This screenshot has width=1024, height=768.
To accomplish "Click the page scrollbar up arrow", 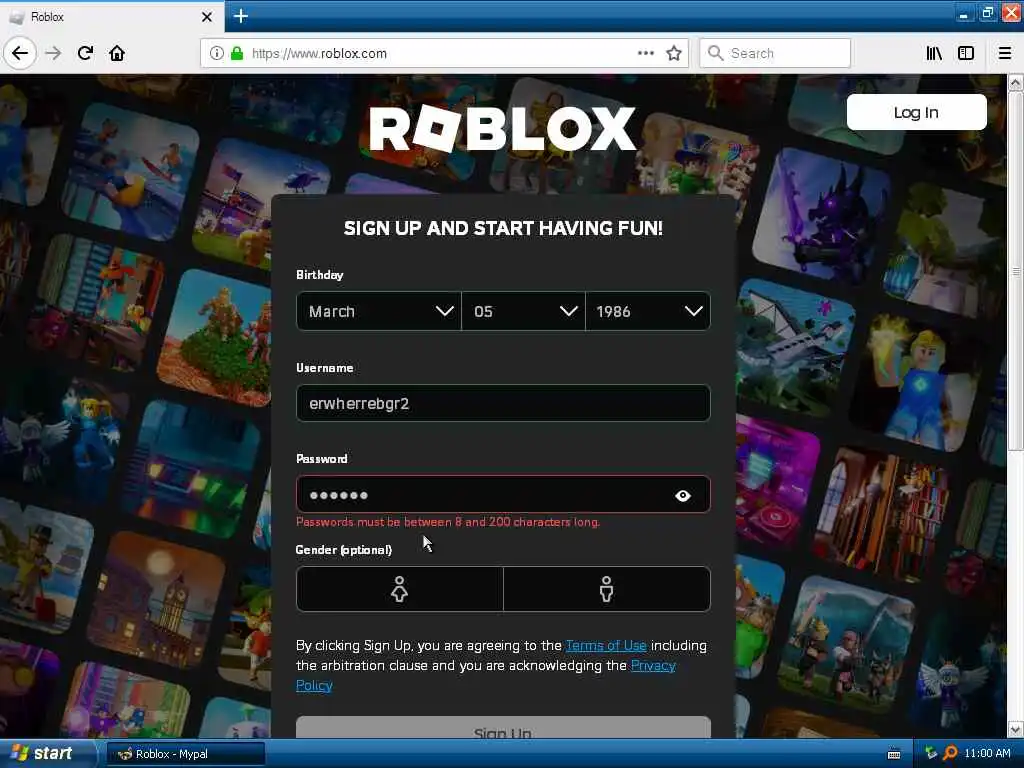I will click(1015, 82).
